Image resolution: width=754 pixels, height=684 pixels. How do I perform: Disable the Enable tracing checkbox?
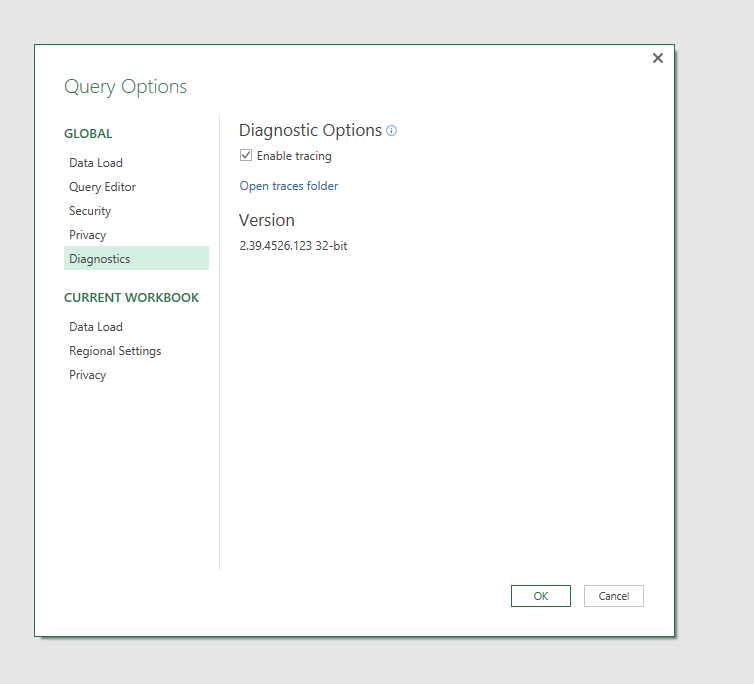tap(246, 156)
